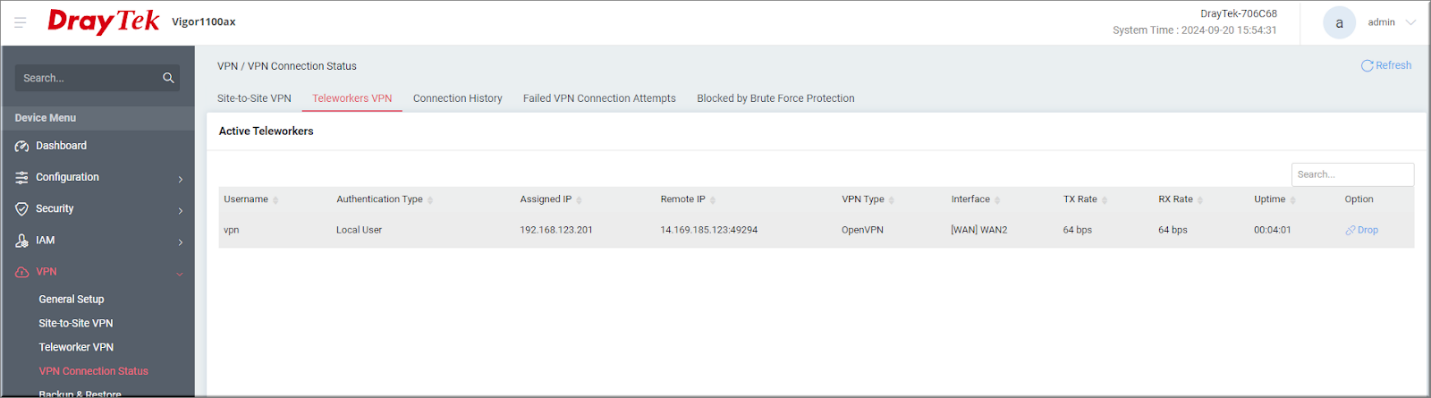Expand the Security menu chevron

pos(180,210)
